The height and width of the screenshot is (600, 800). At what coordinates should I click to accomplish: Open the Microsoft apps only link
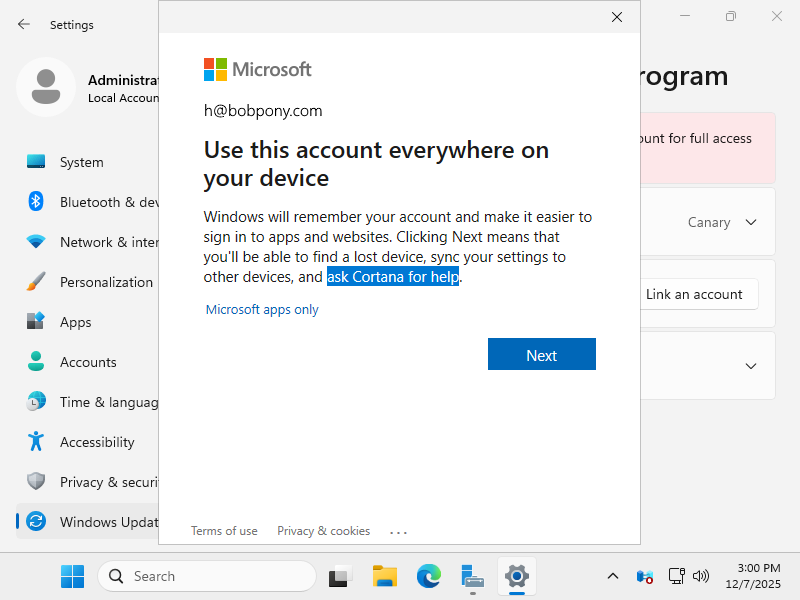262,309
